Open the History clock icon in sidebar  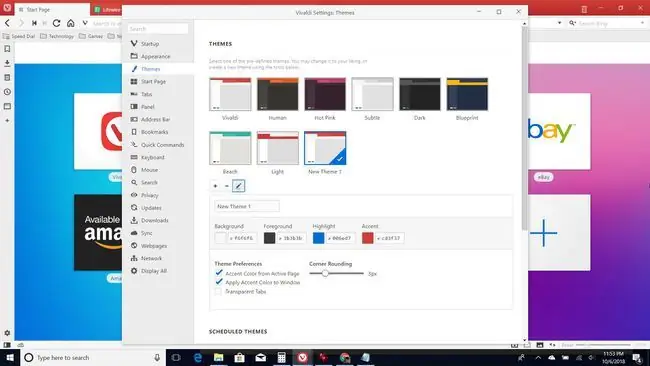(7, 92)
